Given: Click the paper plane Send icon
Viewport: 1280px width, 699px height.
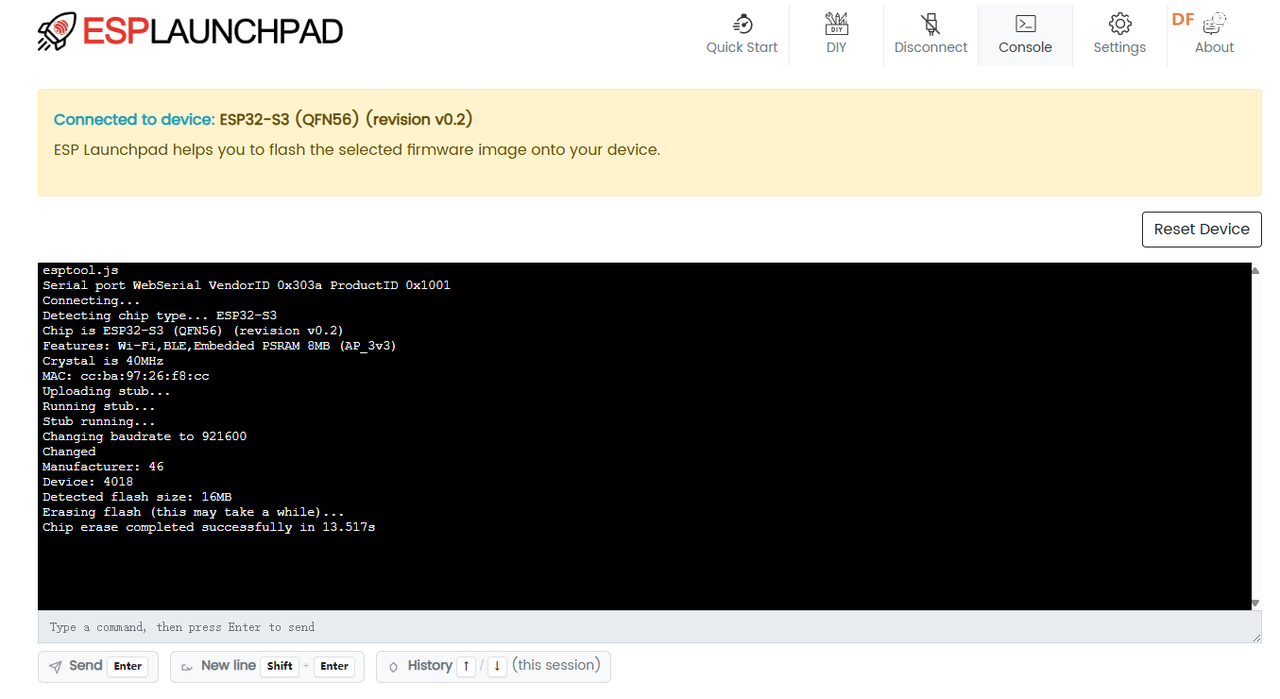Looking at the screenshot, I should point(56,667).
